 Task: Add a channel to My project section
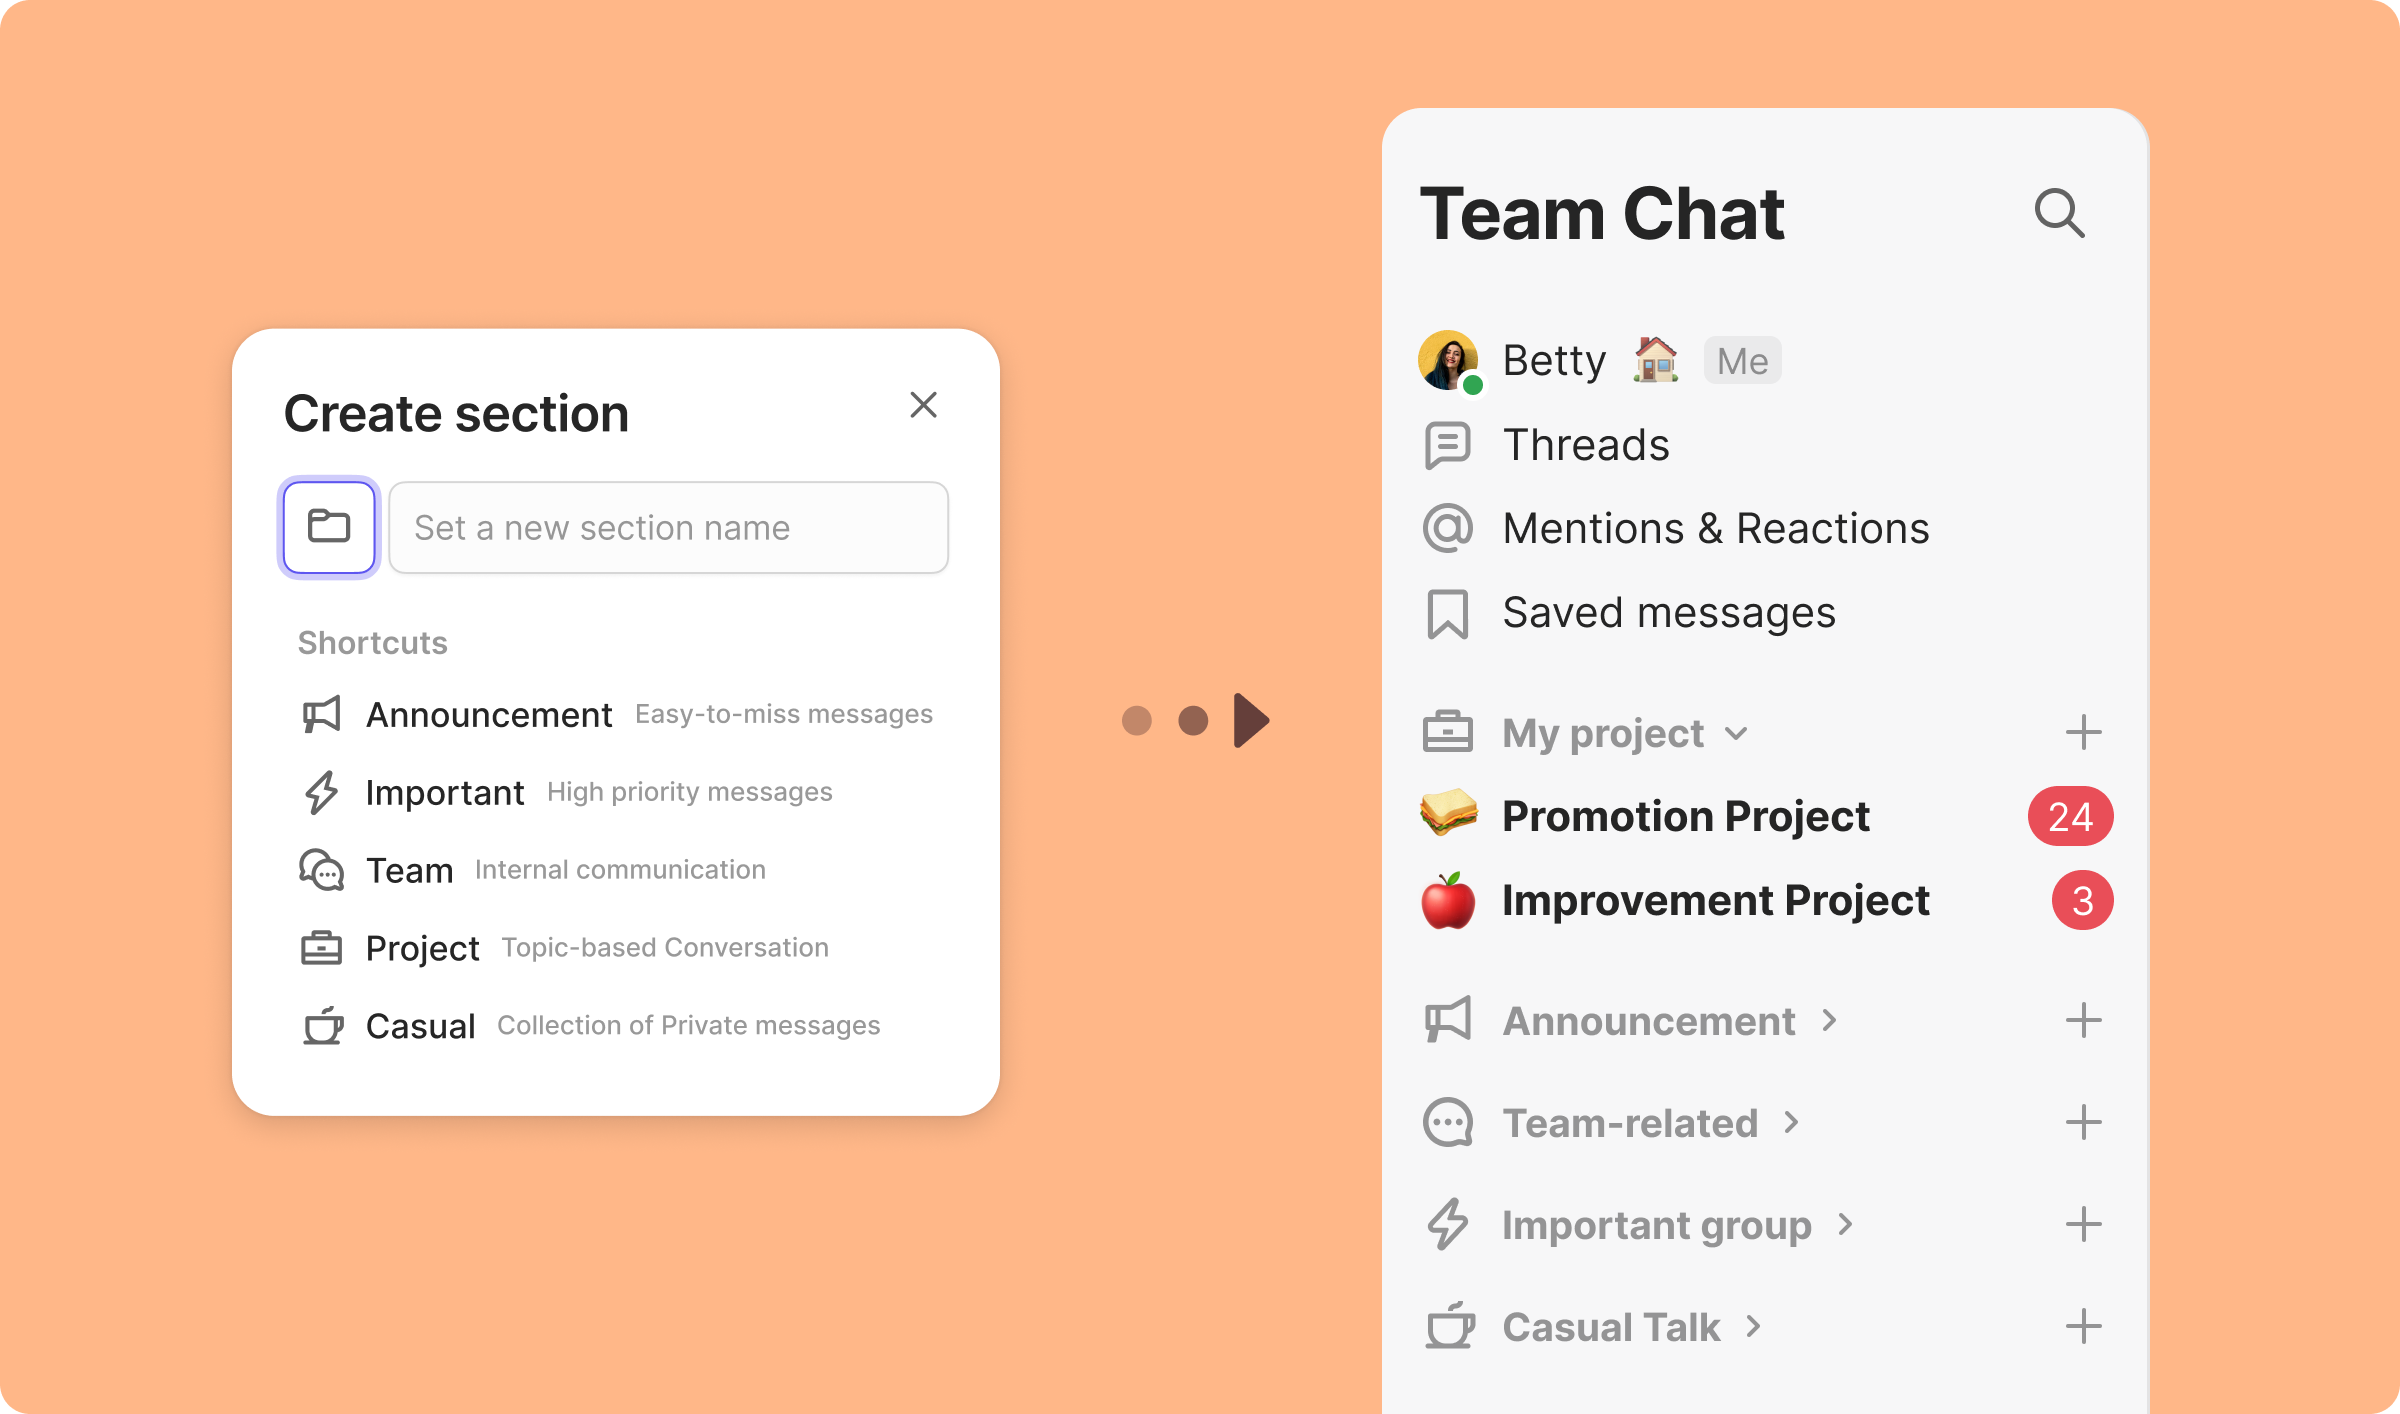coord(2083,733)
